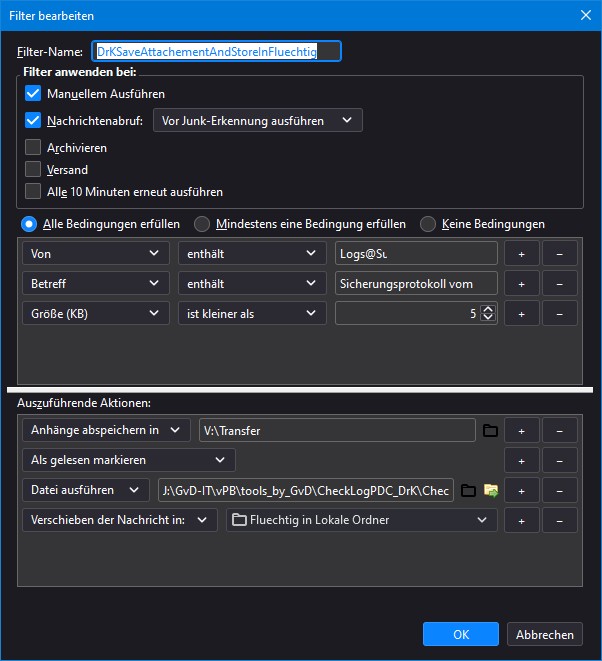The width and height of the screenshot is (602, 661).
Task: Confirm filter with OK button
Action: (461, 634)
